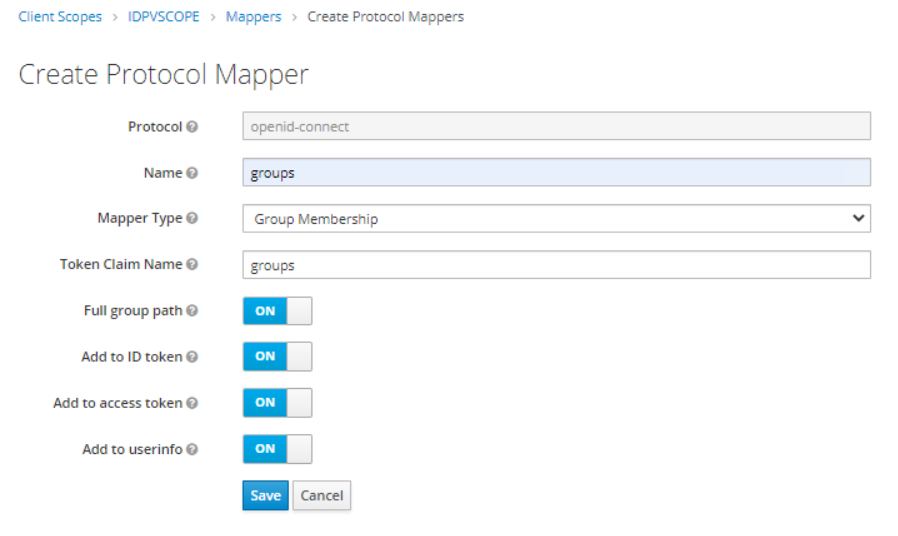Cancel mapper creation
The width and height of the screenshot is (898, 536).
click(322, 495)
